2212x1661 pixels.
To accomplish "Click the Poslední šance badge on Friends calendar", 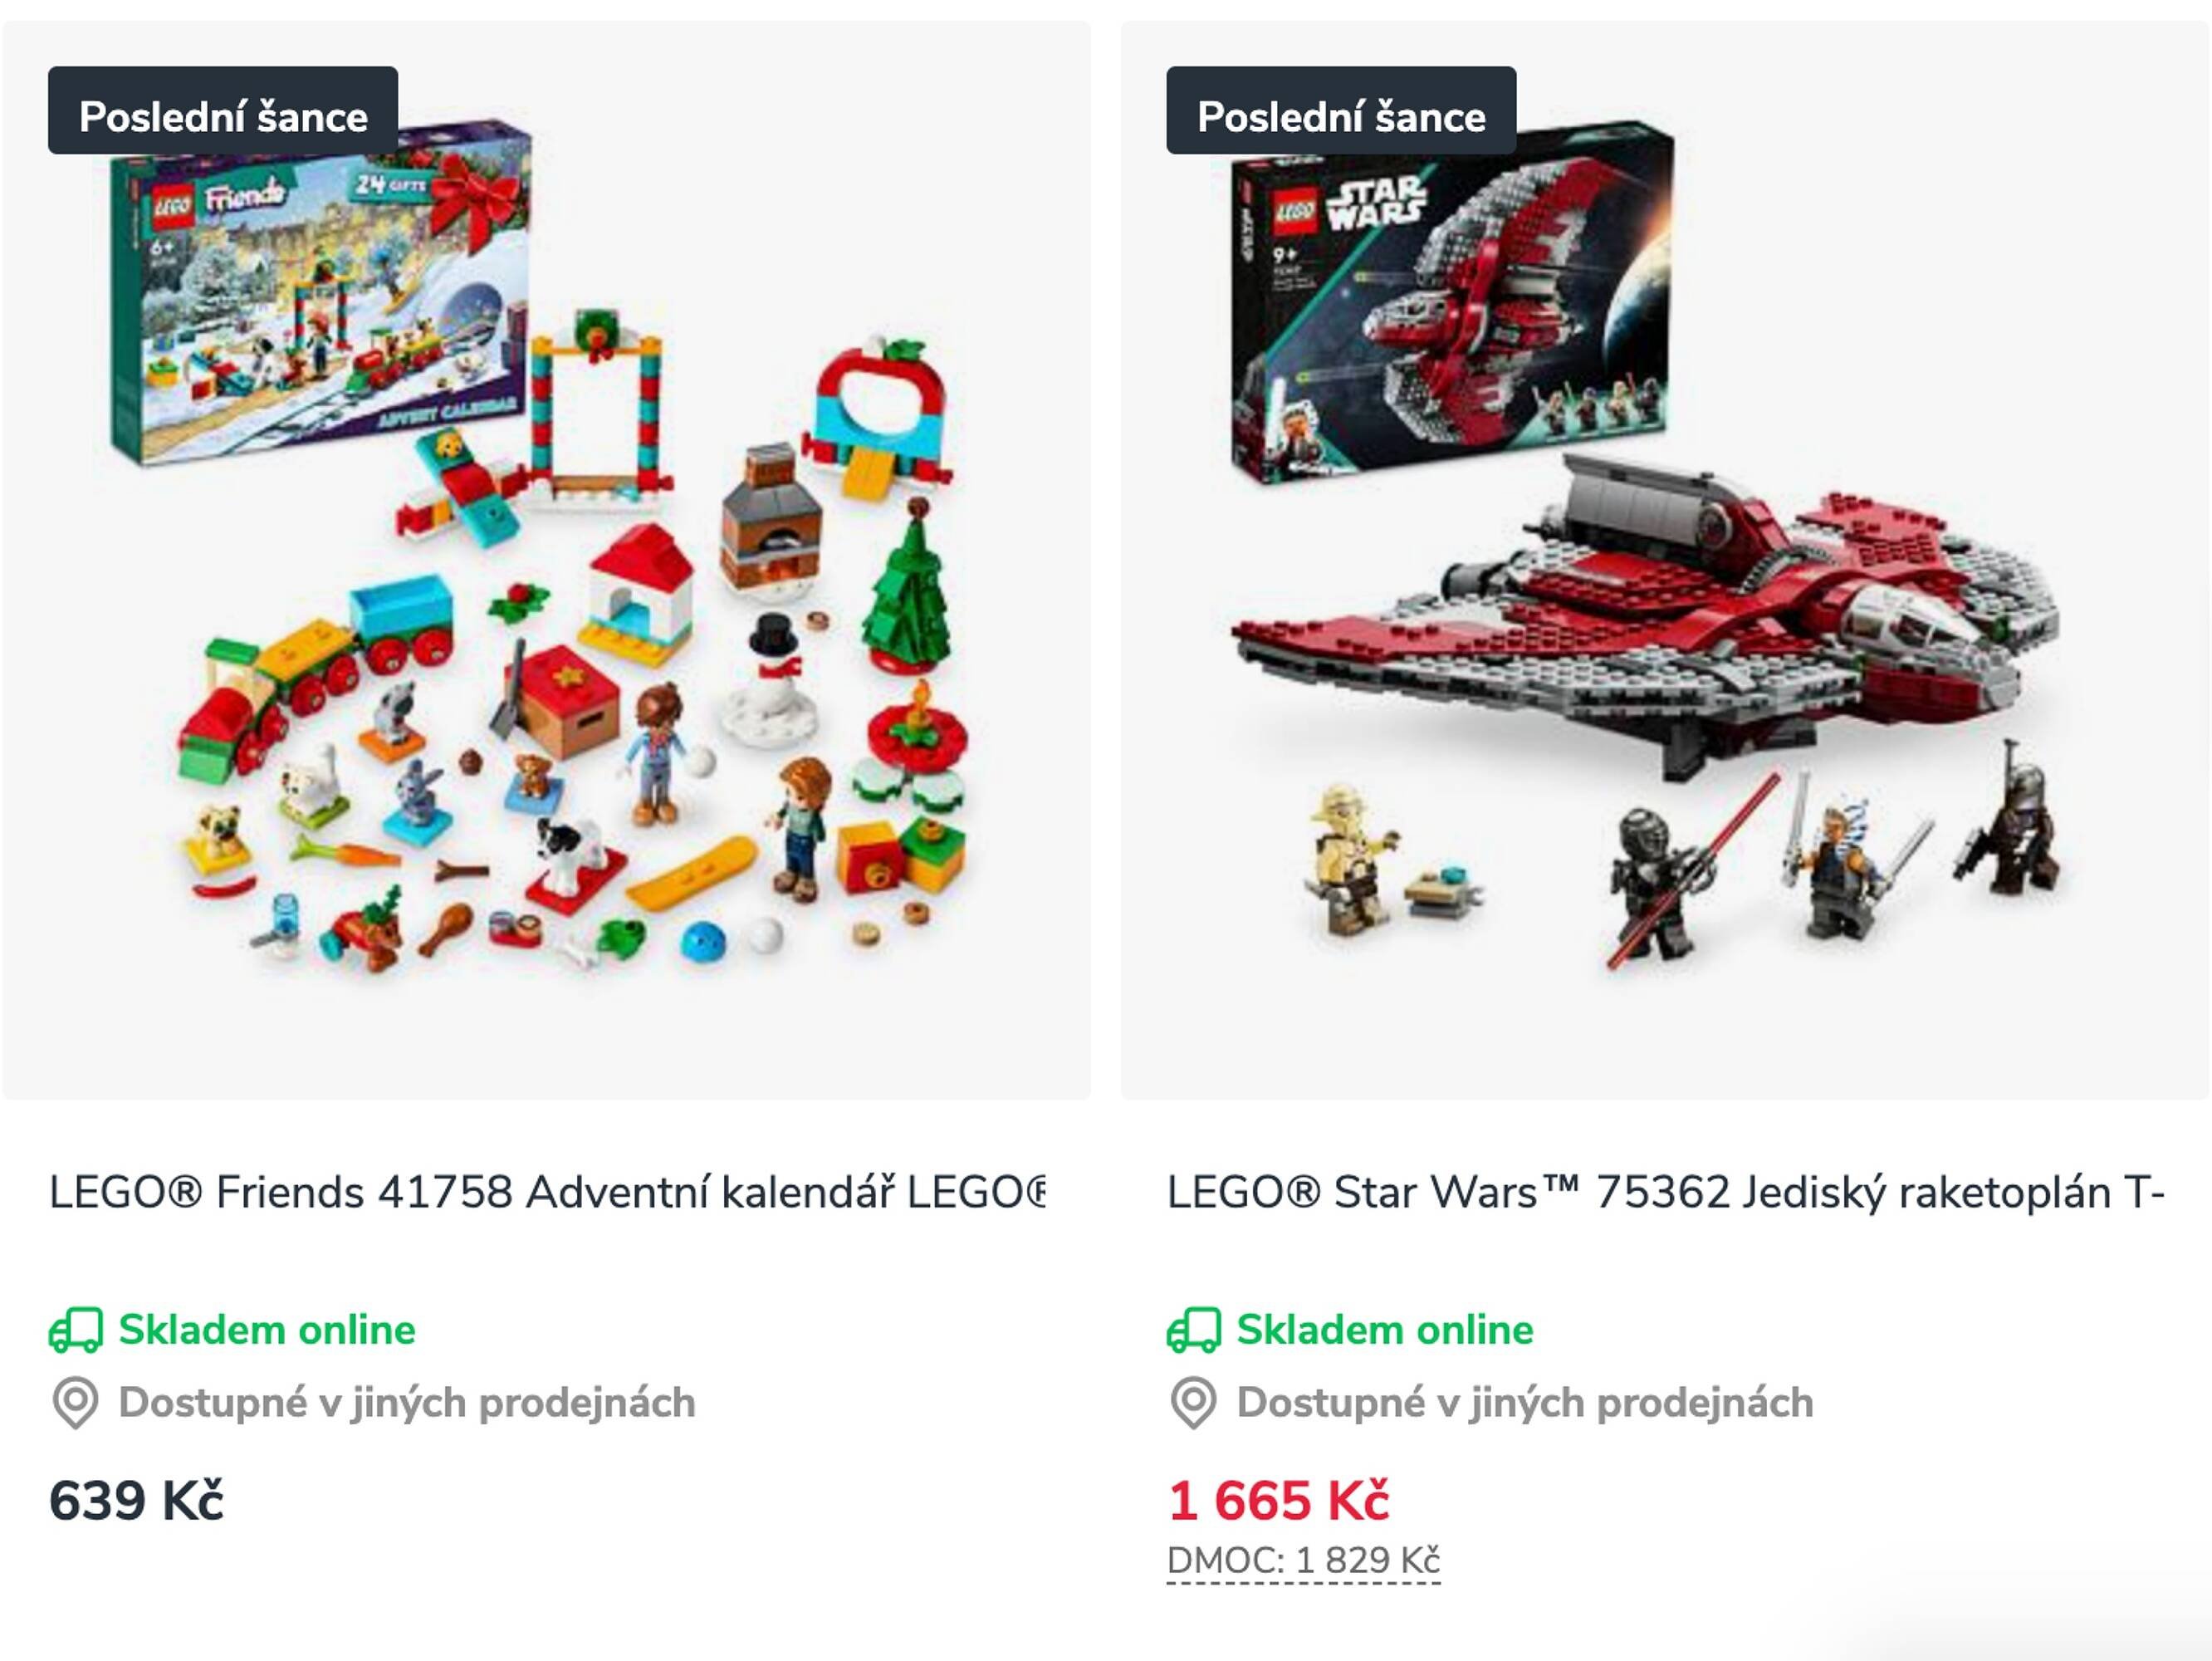I will click(x=223, y=110).
